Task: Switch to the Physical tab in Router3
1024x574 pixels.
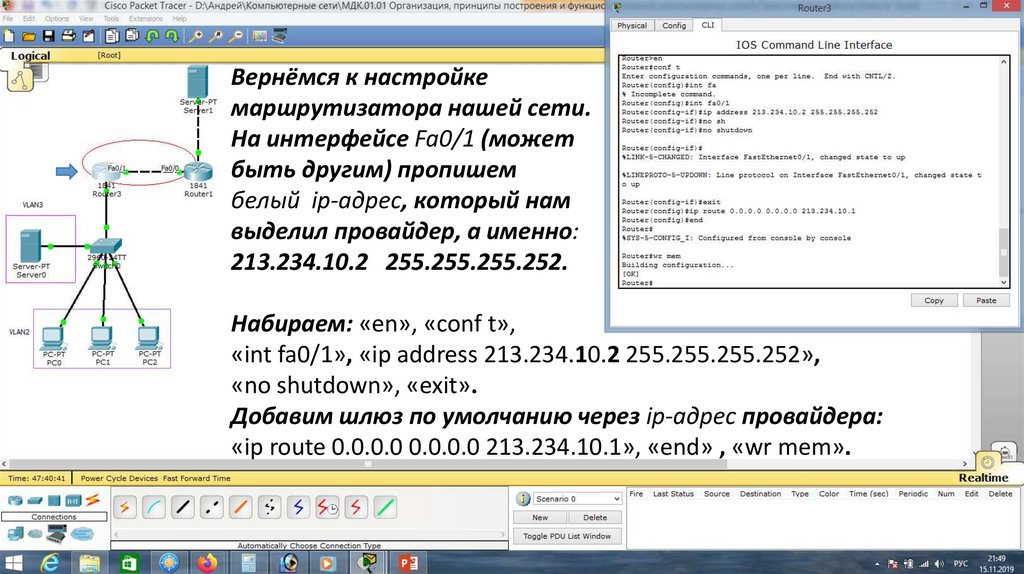Action: click(632, 25)
